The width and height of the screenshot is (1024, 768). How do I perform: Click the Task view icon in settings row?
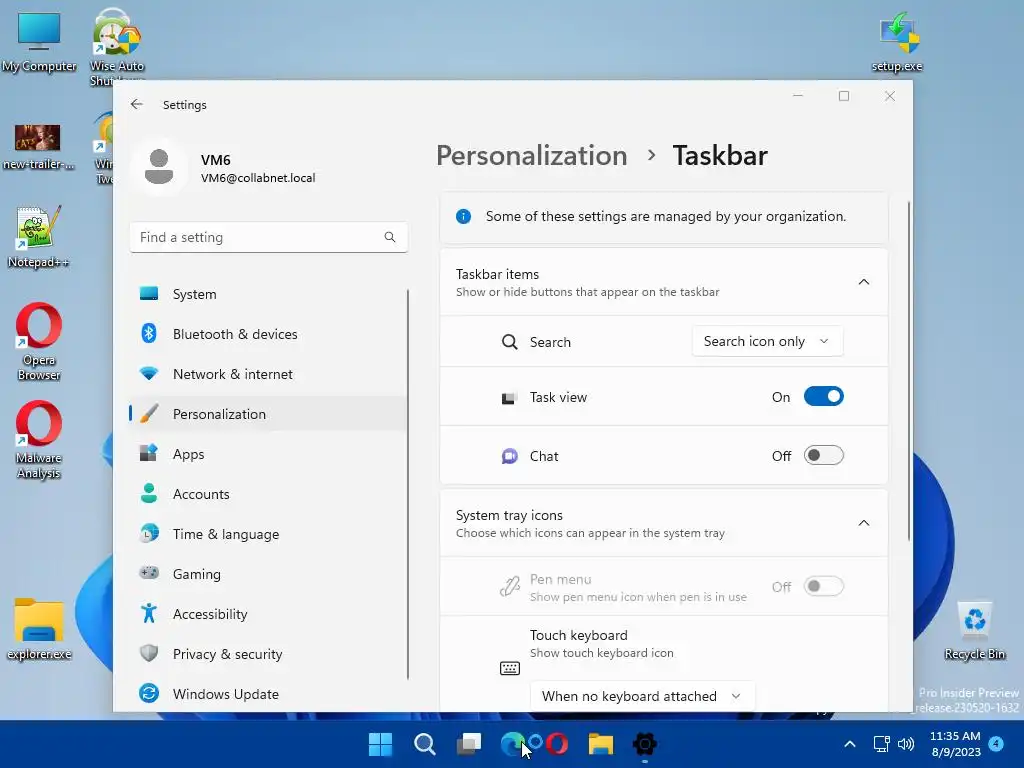point(509,398)
